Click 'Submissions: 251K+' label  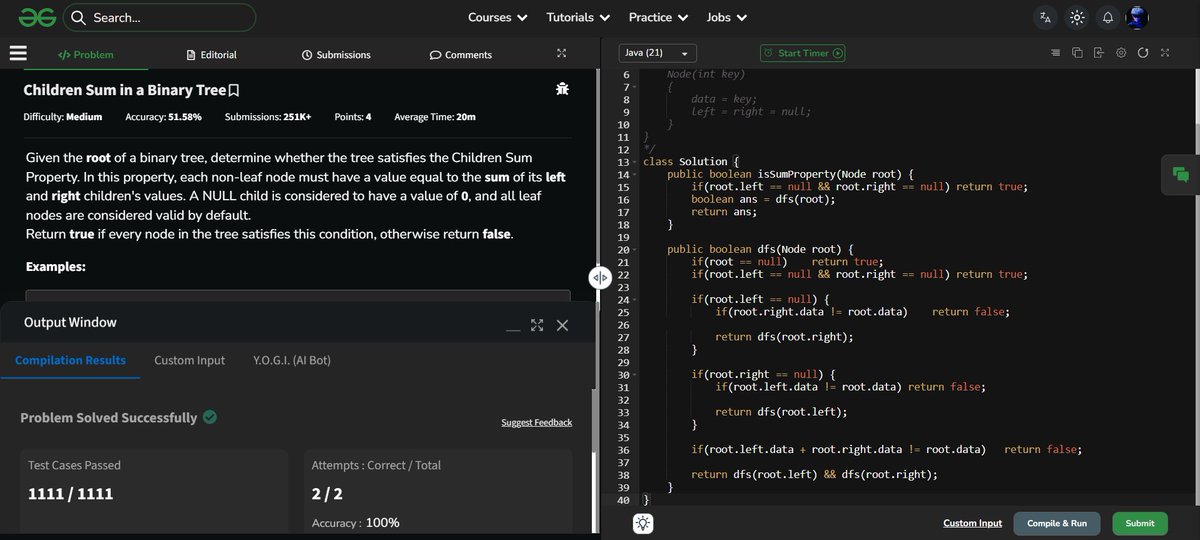pyautogui.click(x=267, y=117)
